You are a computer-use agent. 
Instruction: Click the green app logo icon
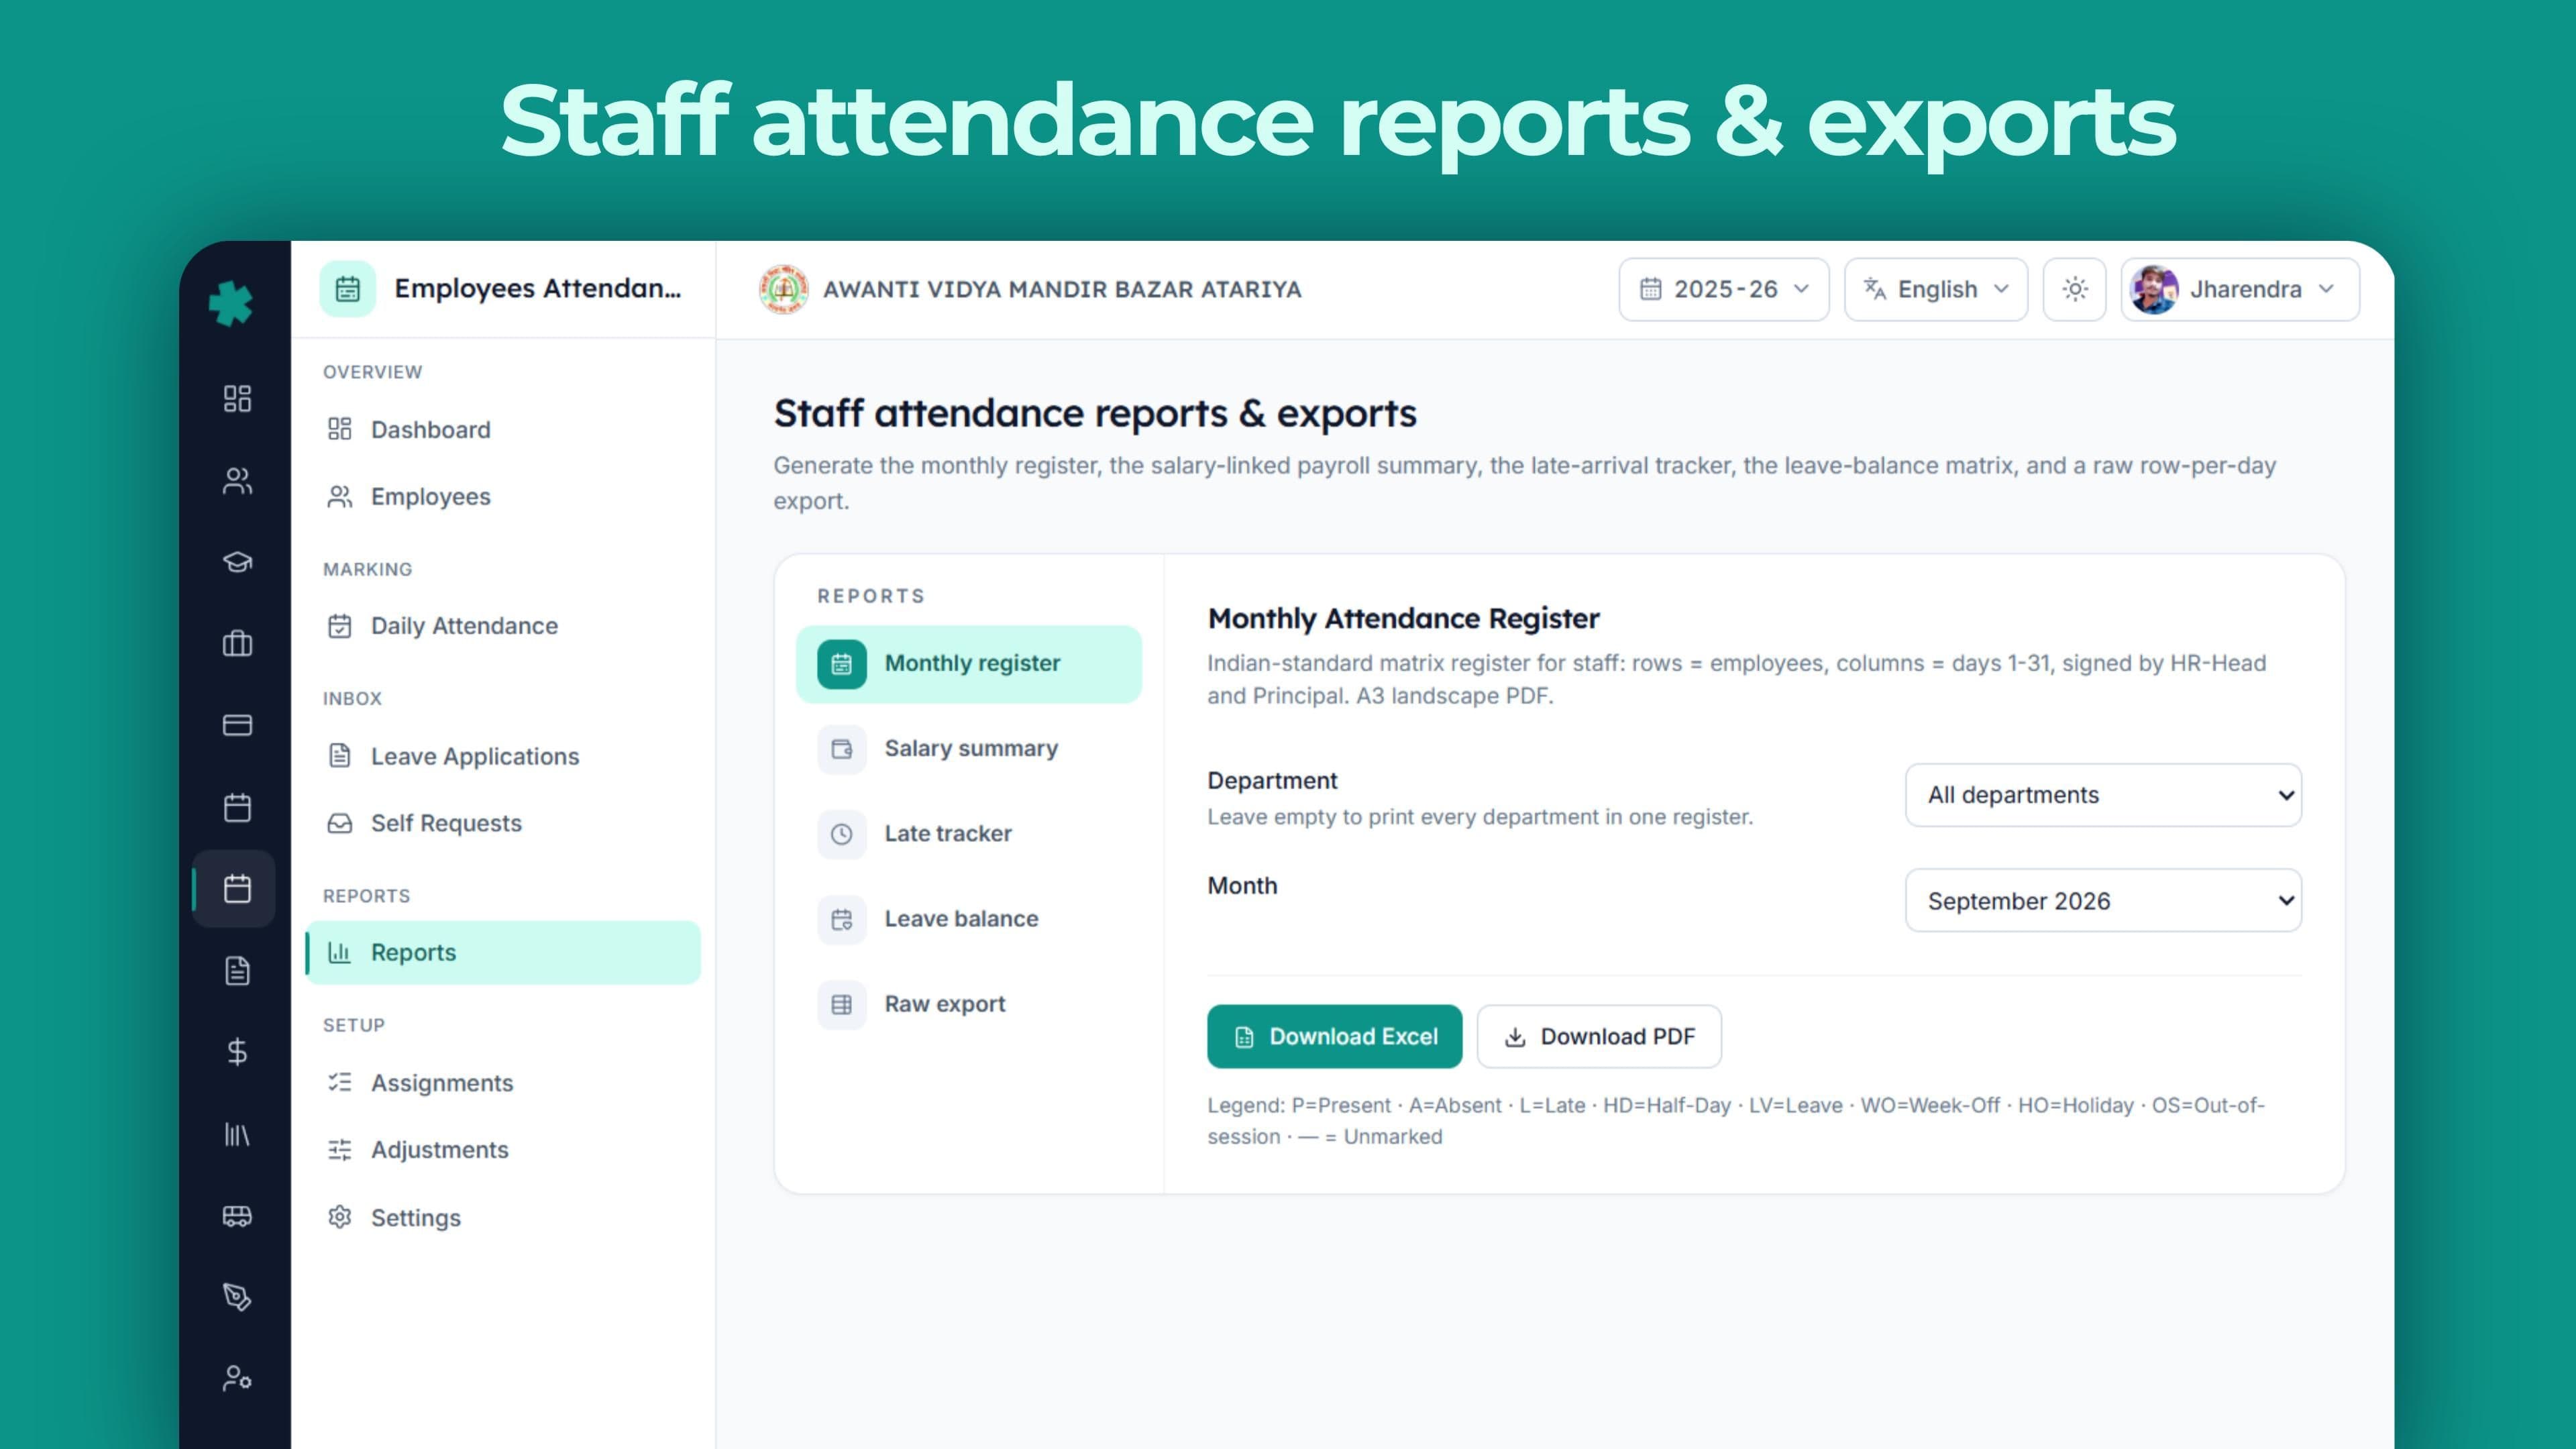(231, 303)
